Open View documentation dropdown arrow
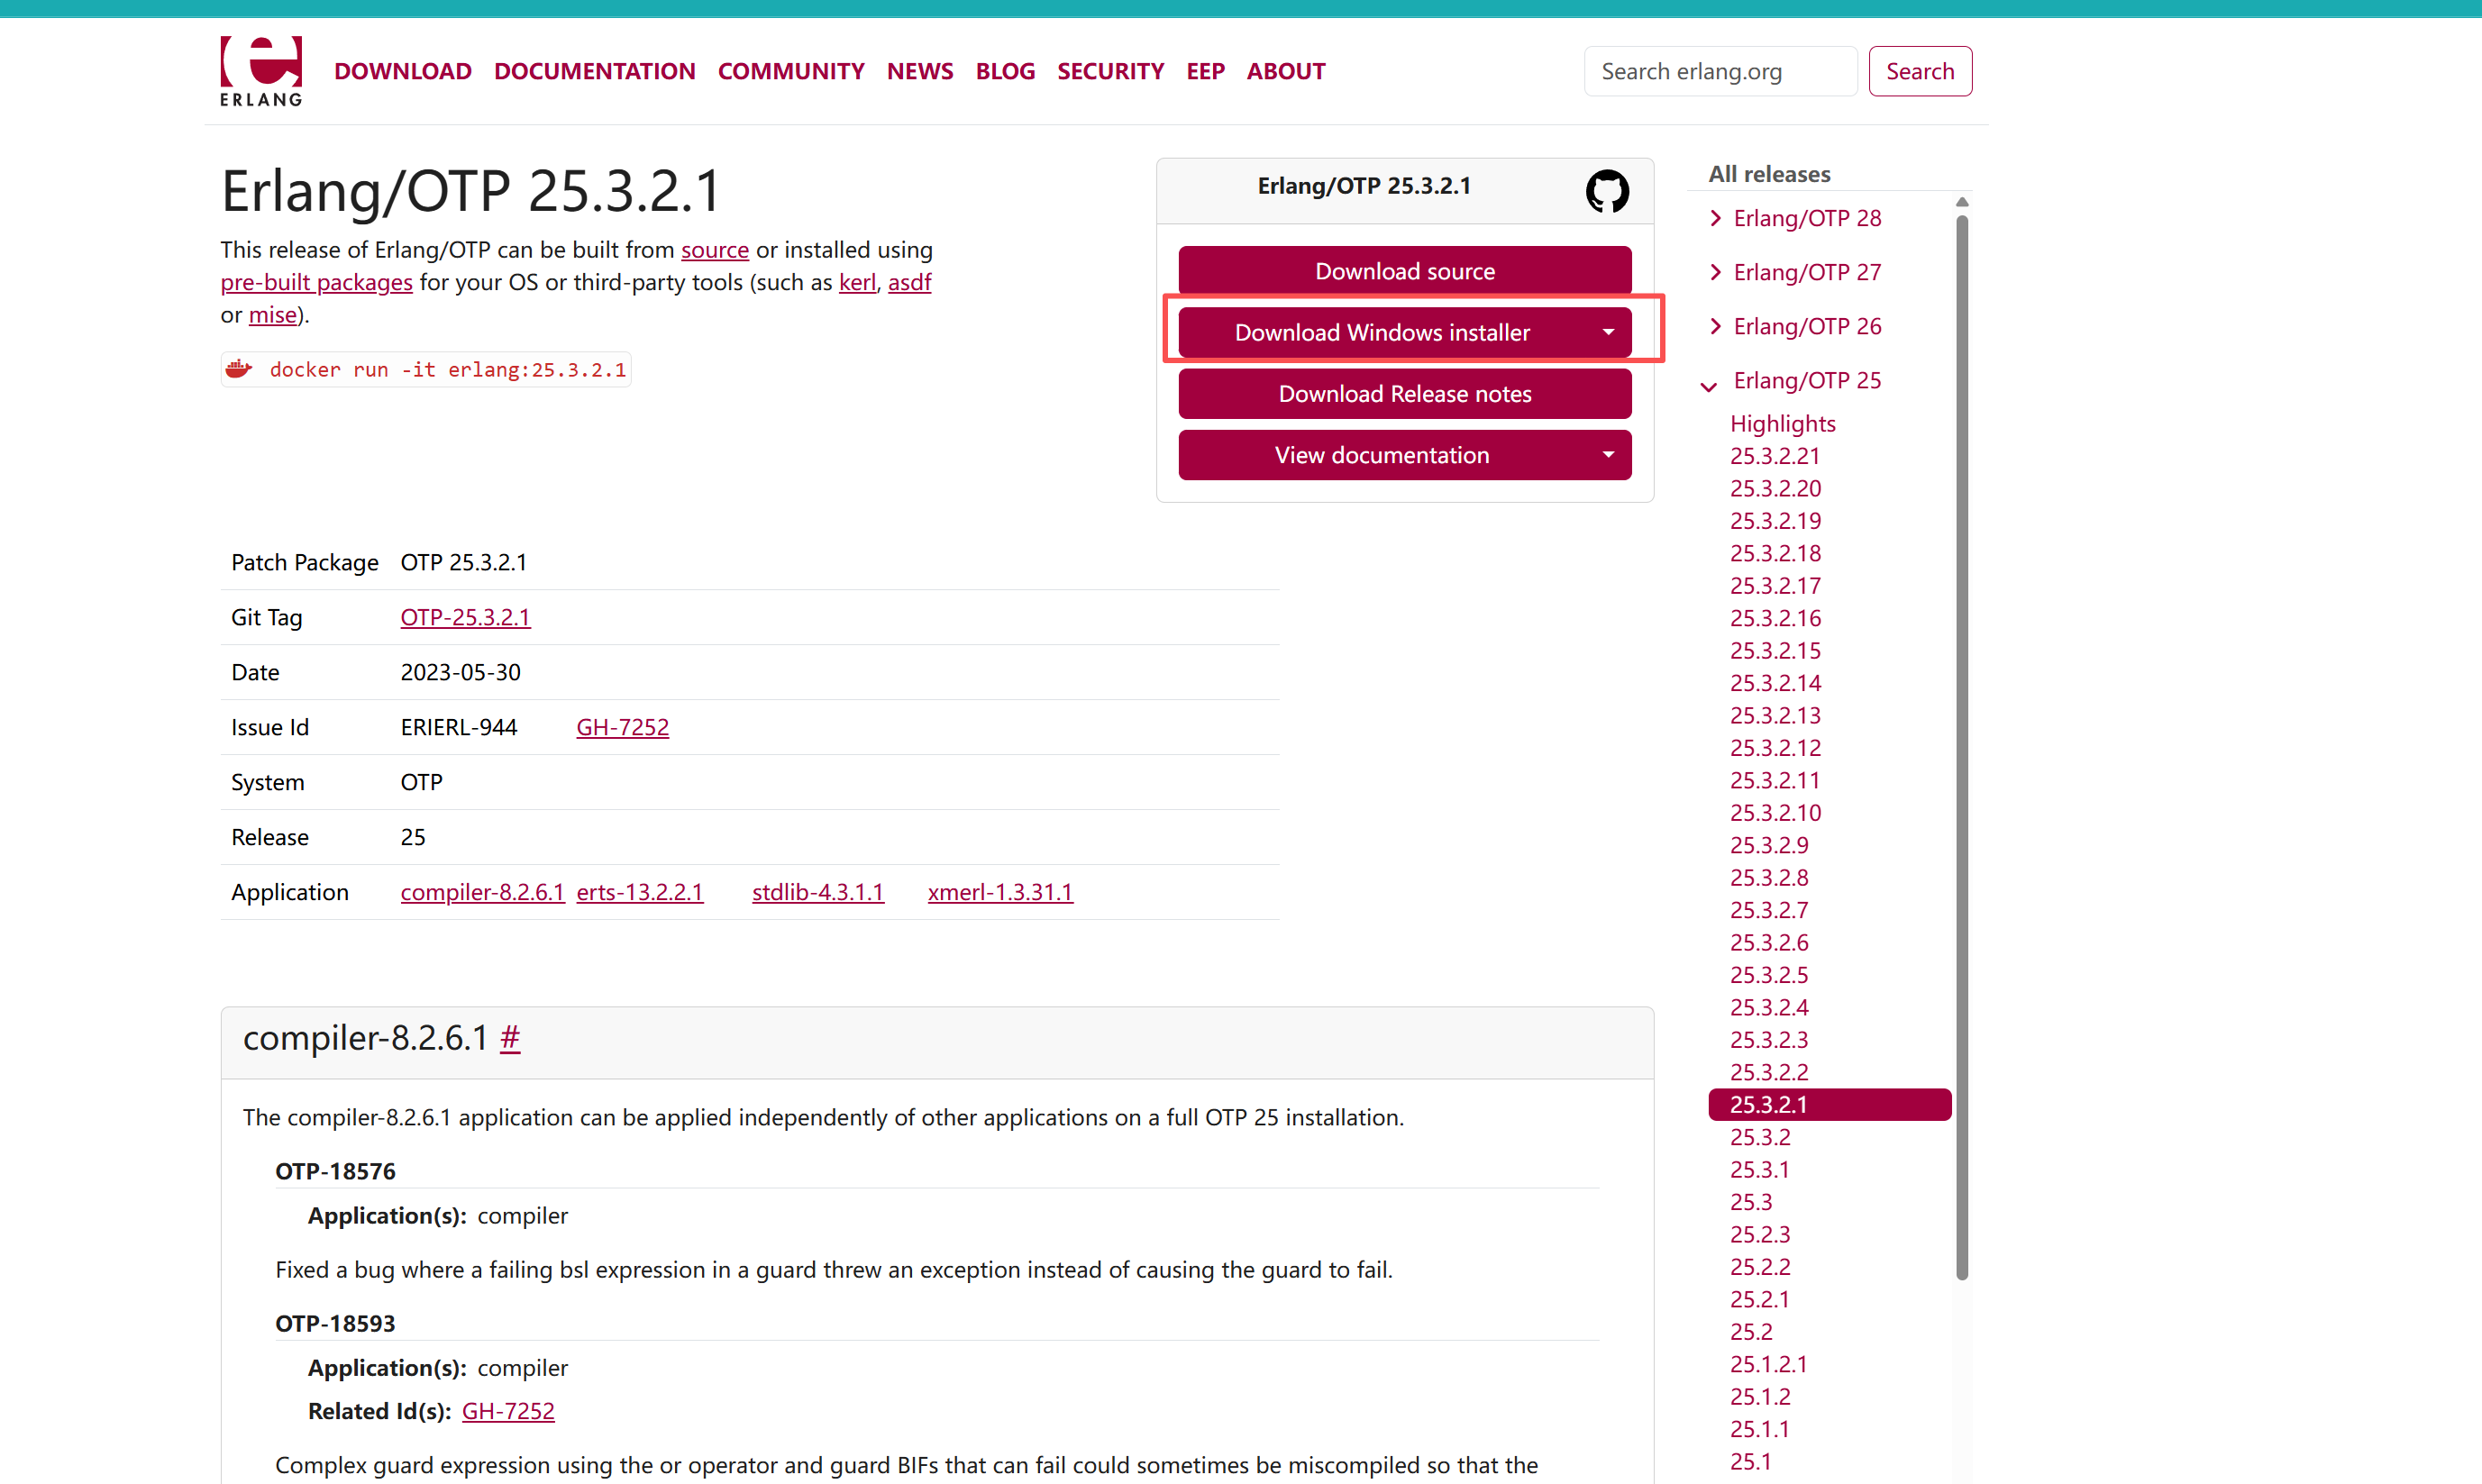2482x1484 pixels. pyautogui.click(x=1608, y=455)
